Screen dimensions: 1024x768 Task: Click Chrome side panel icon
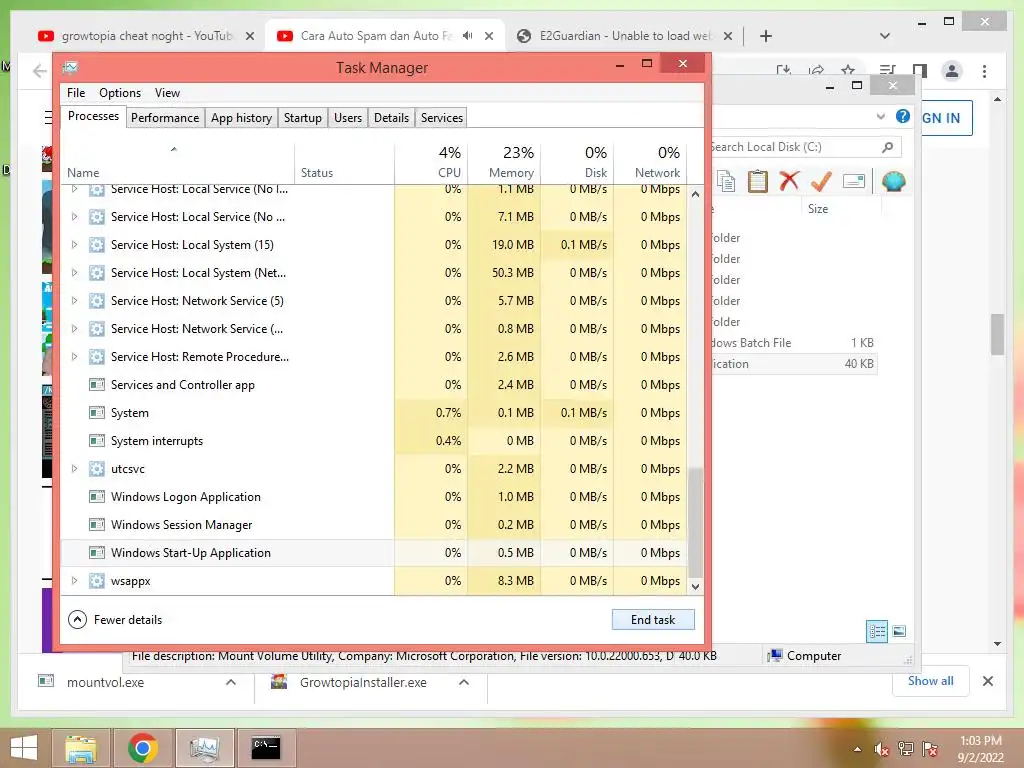(920, 71)
